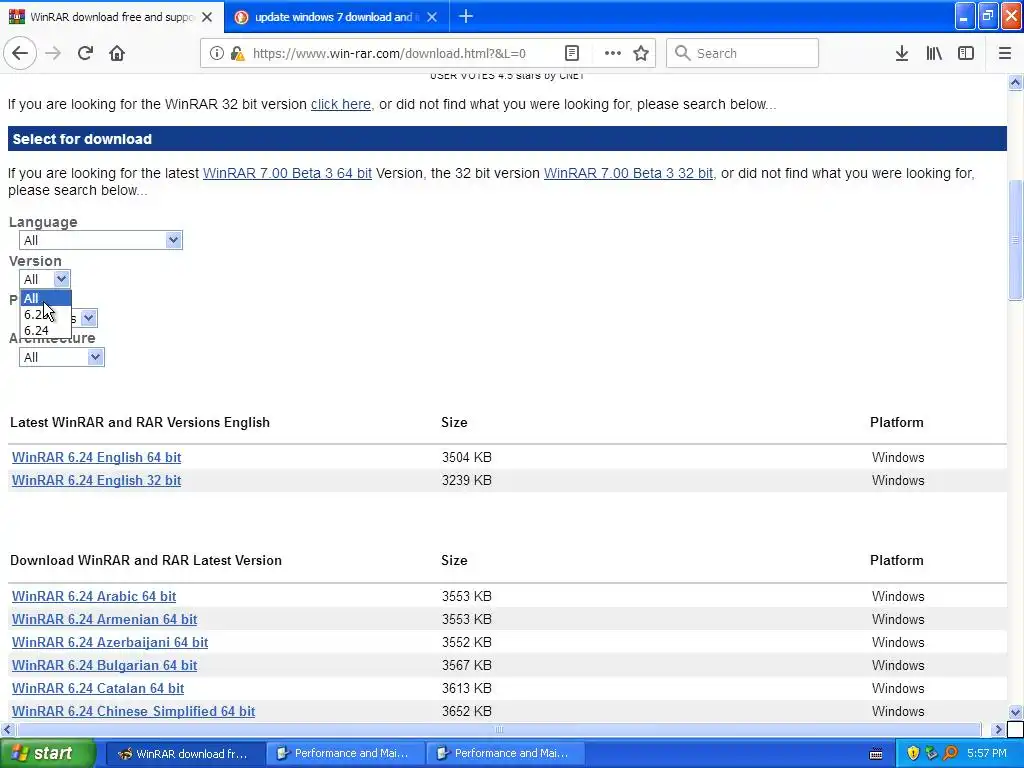
Task: Open the Library icon in toolbar
Action: (x=934, y=53)
